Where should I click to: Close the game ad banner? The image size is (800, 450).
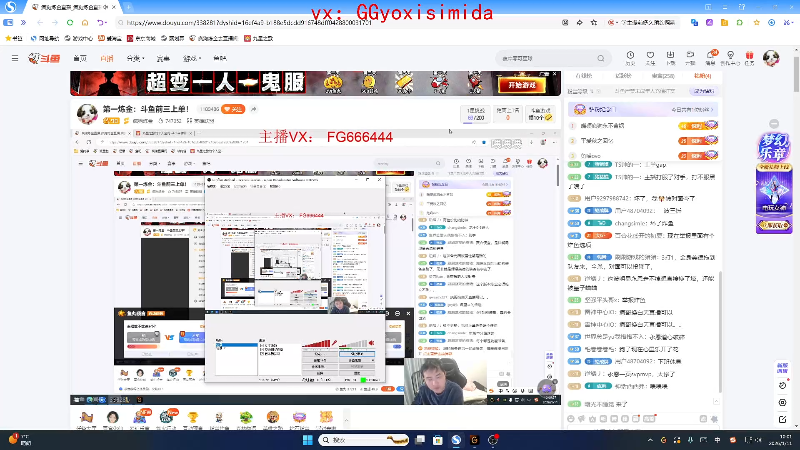pyautogui.click(x=555, y=74)
